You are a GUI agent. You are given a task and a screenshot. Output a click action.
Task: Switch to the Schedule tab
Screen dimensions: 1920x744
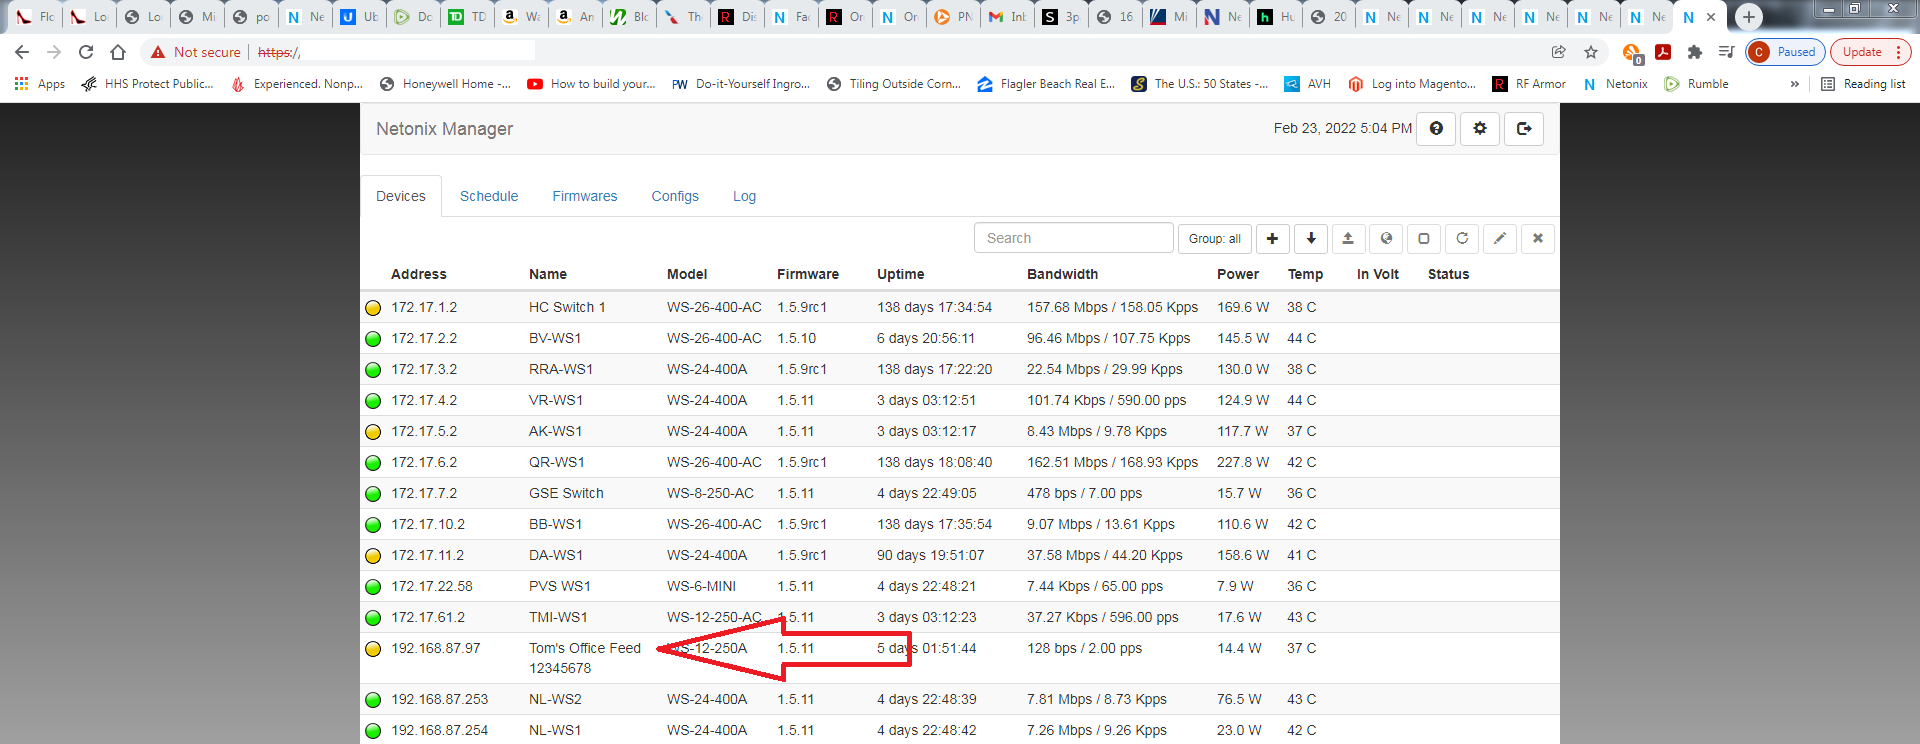coord(489,196)
